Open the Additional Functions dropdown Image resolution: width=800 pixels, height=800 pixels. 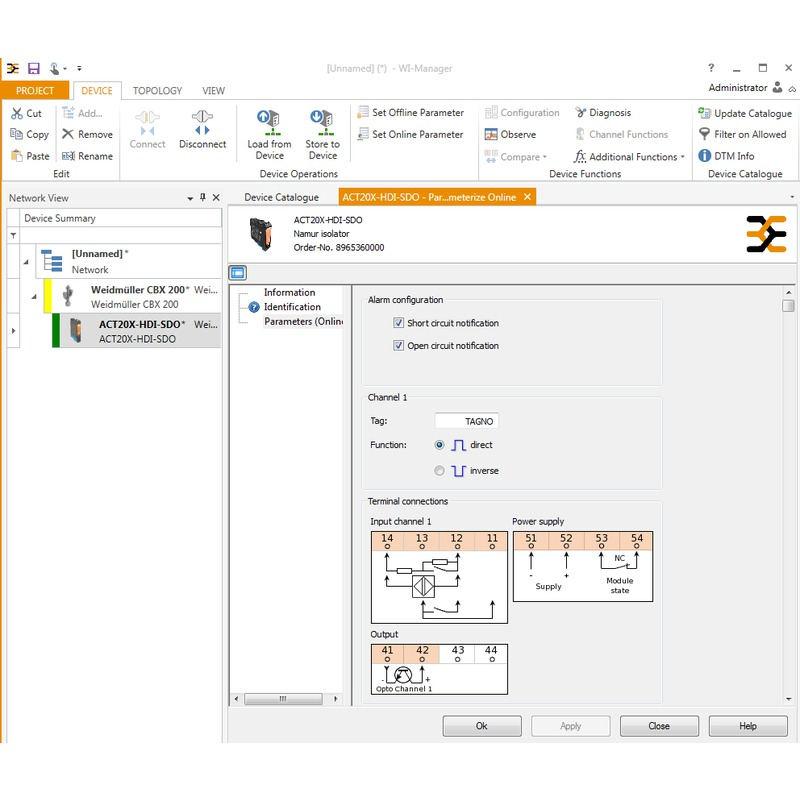[x=629, y=156]
